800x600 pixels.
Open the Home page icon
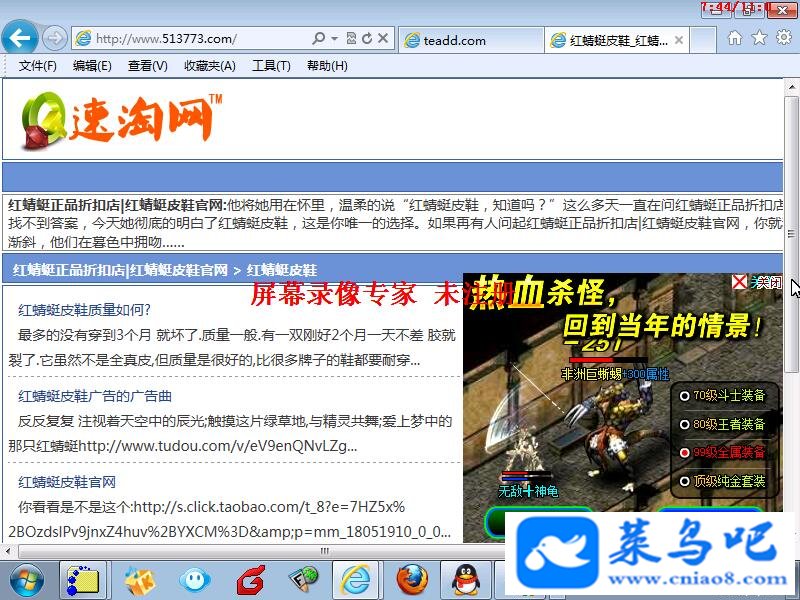735,38
